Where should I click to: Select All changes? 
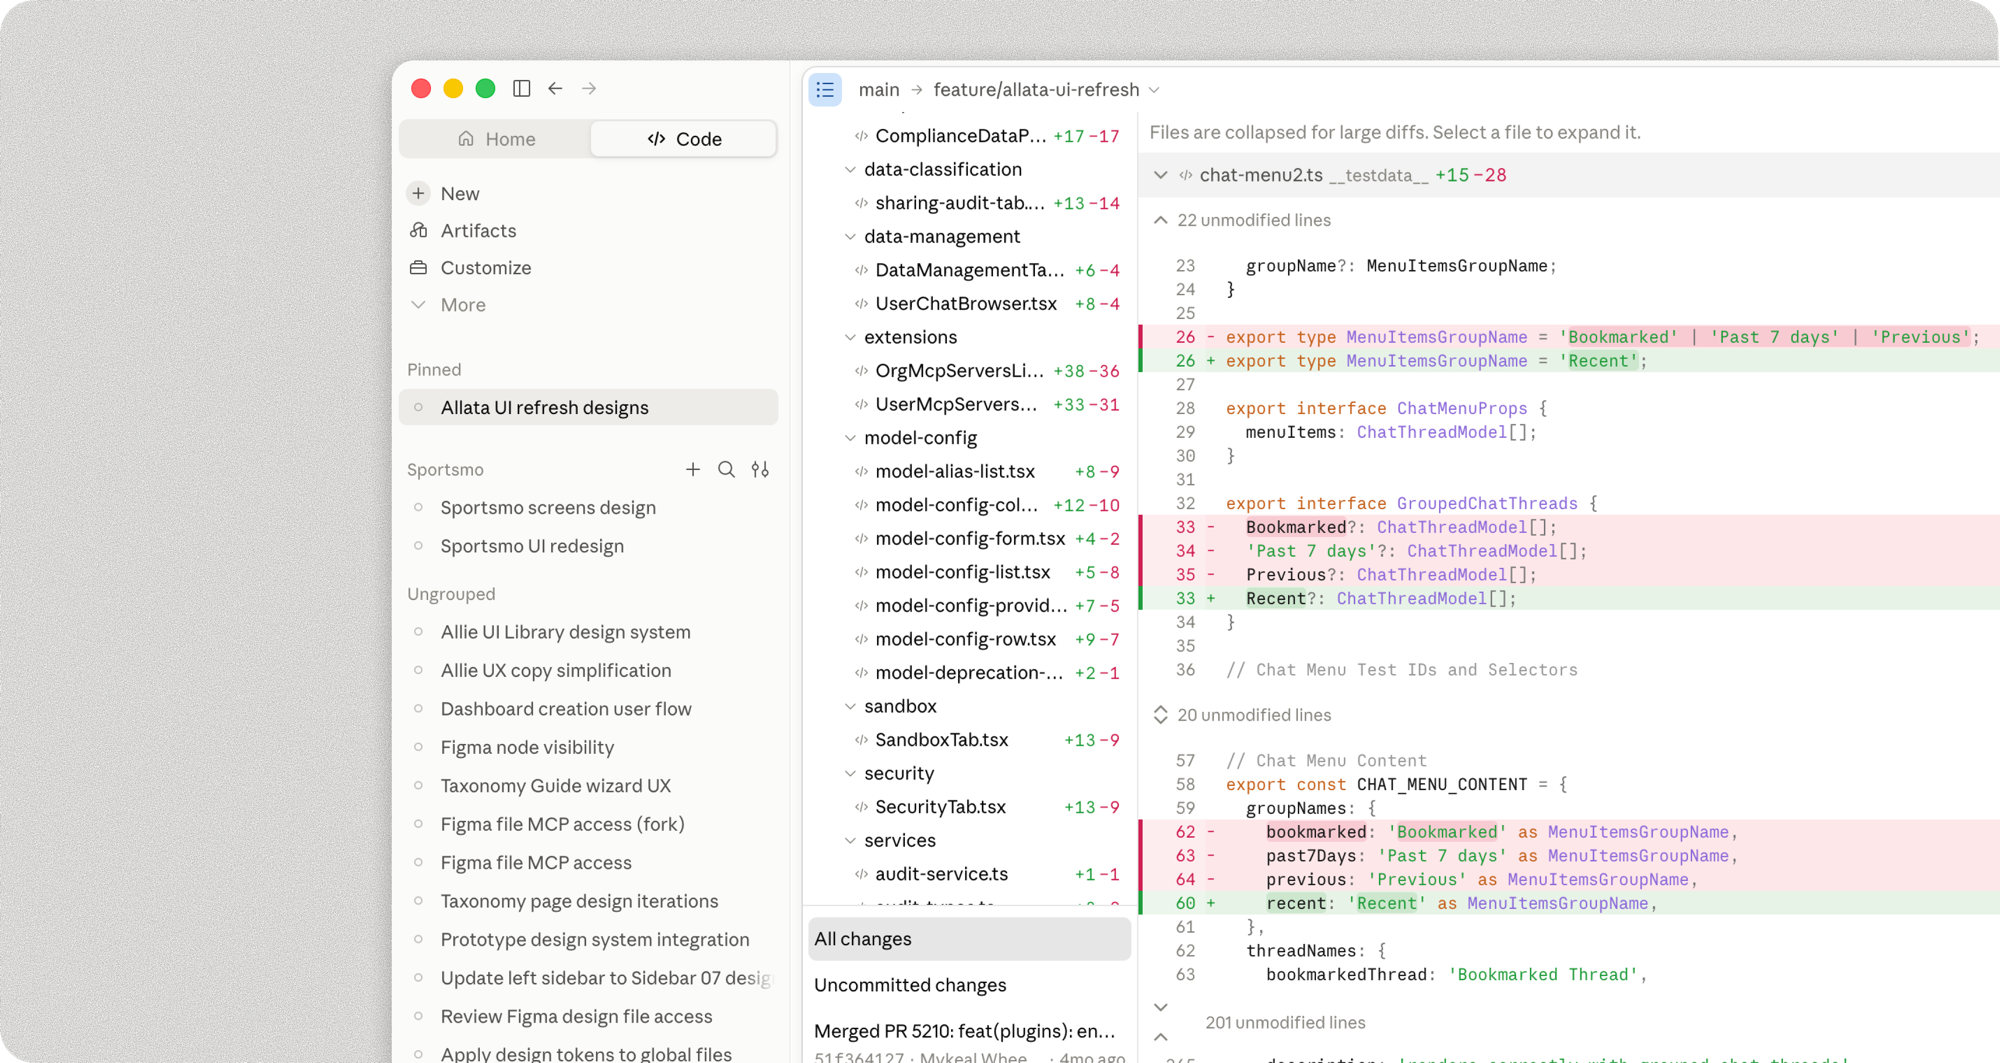(x=969, y=939)
